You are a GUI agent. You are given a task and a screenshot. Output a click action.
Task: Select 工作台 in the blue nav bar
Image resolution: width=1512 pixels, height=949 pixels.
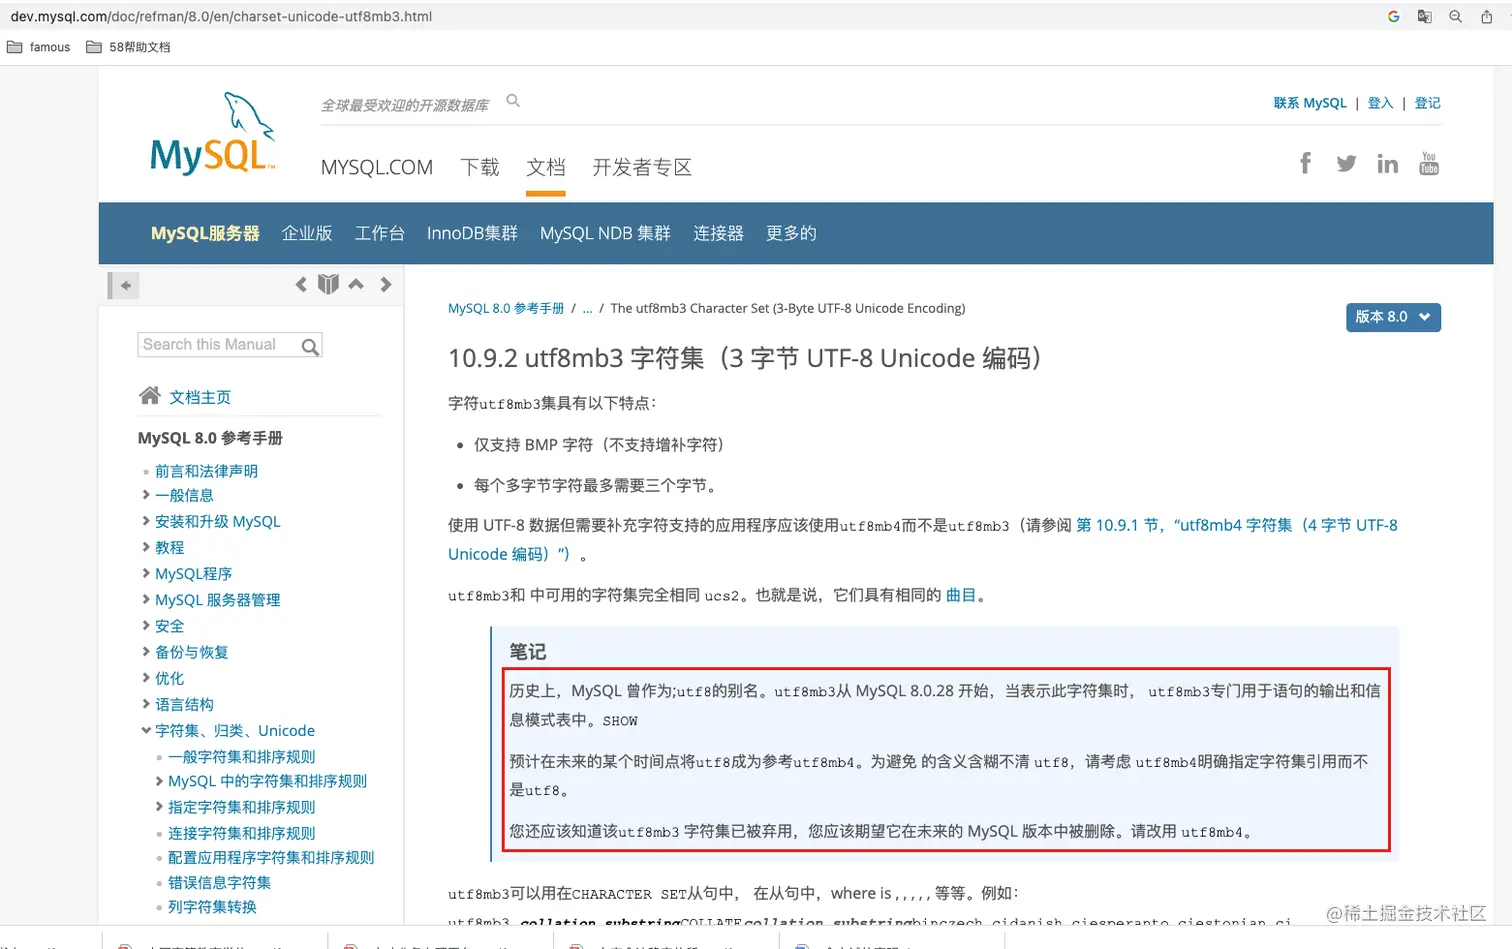click(380, 233)
